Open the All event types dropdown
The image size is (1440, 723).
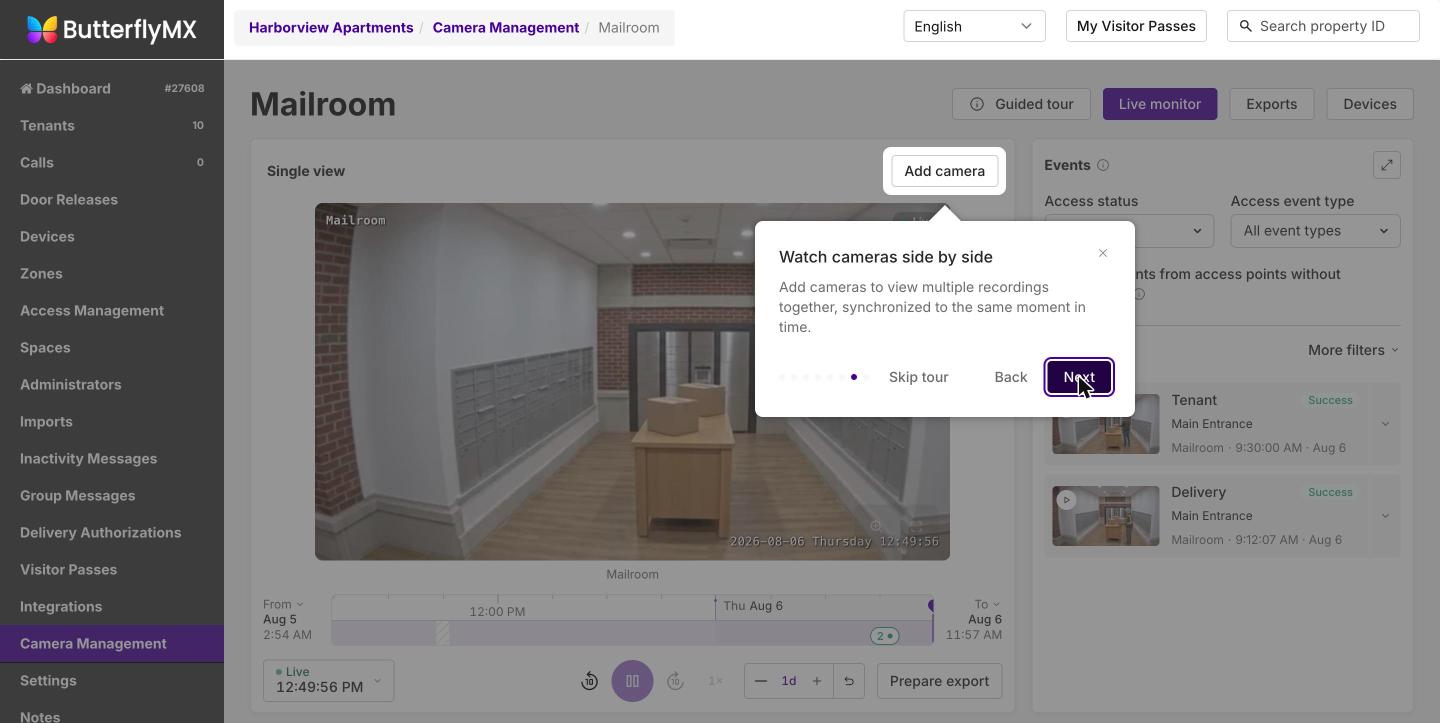pos(1315,231)
